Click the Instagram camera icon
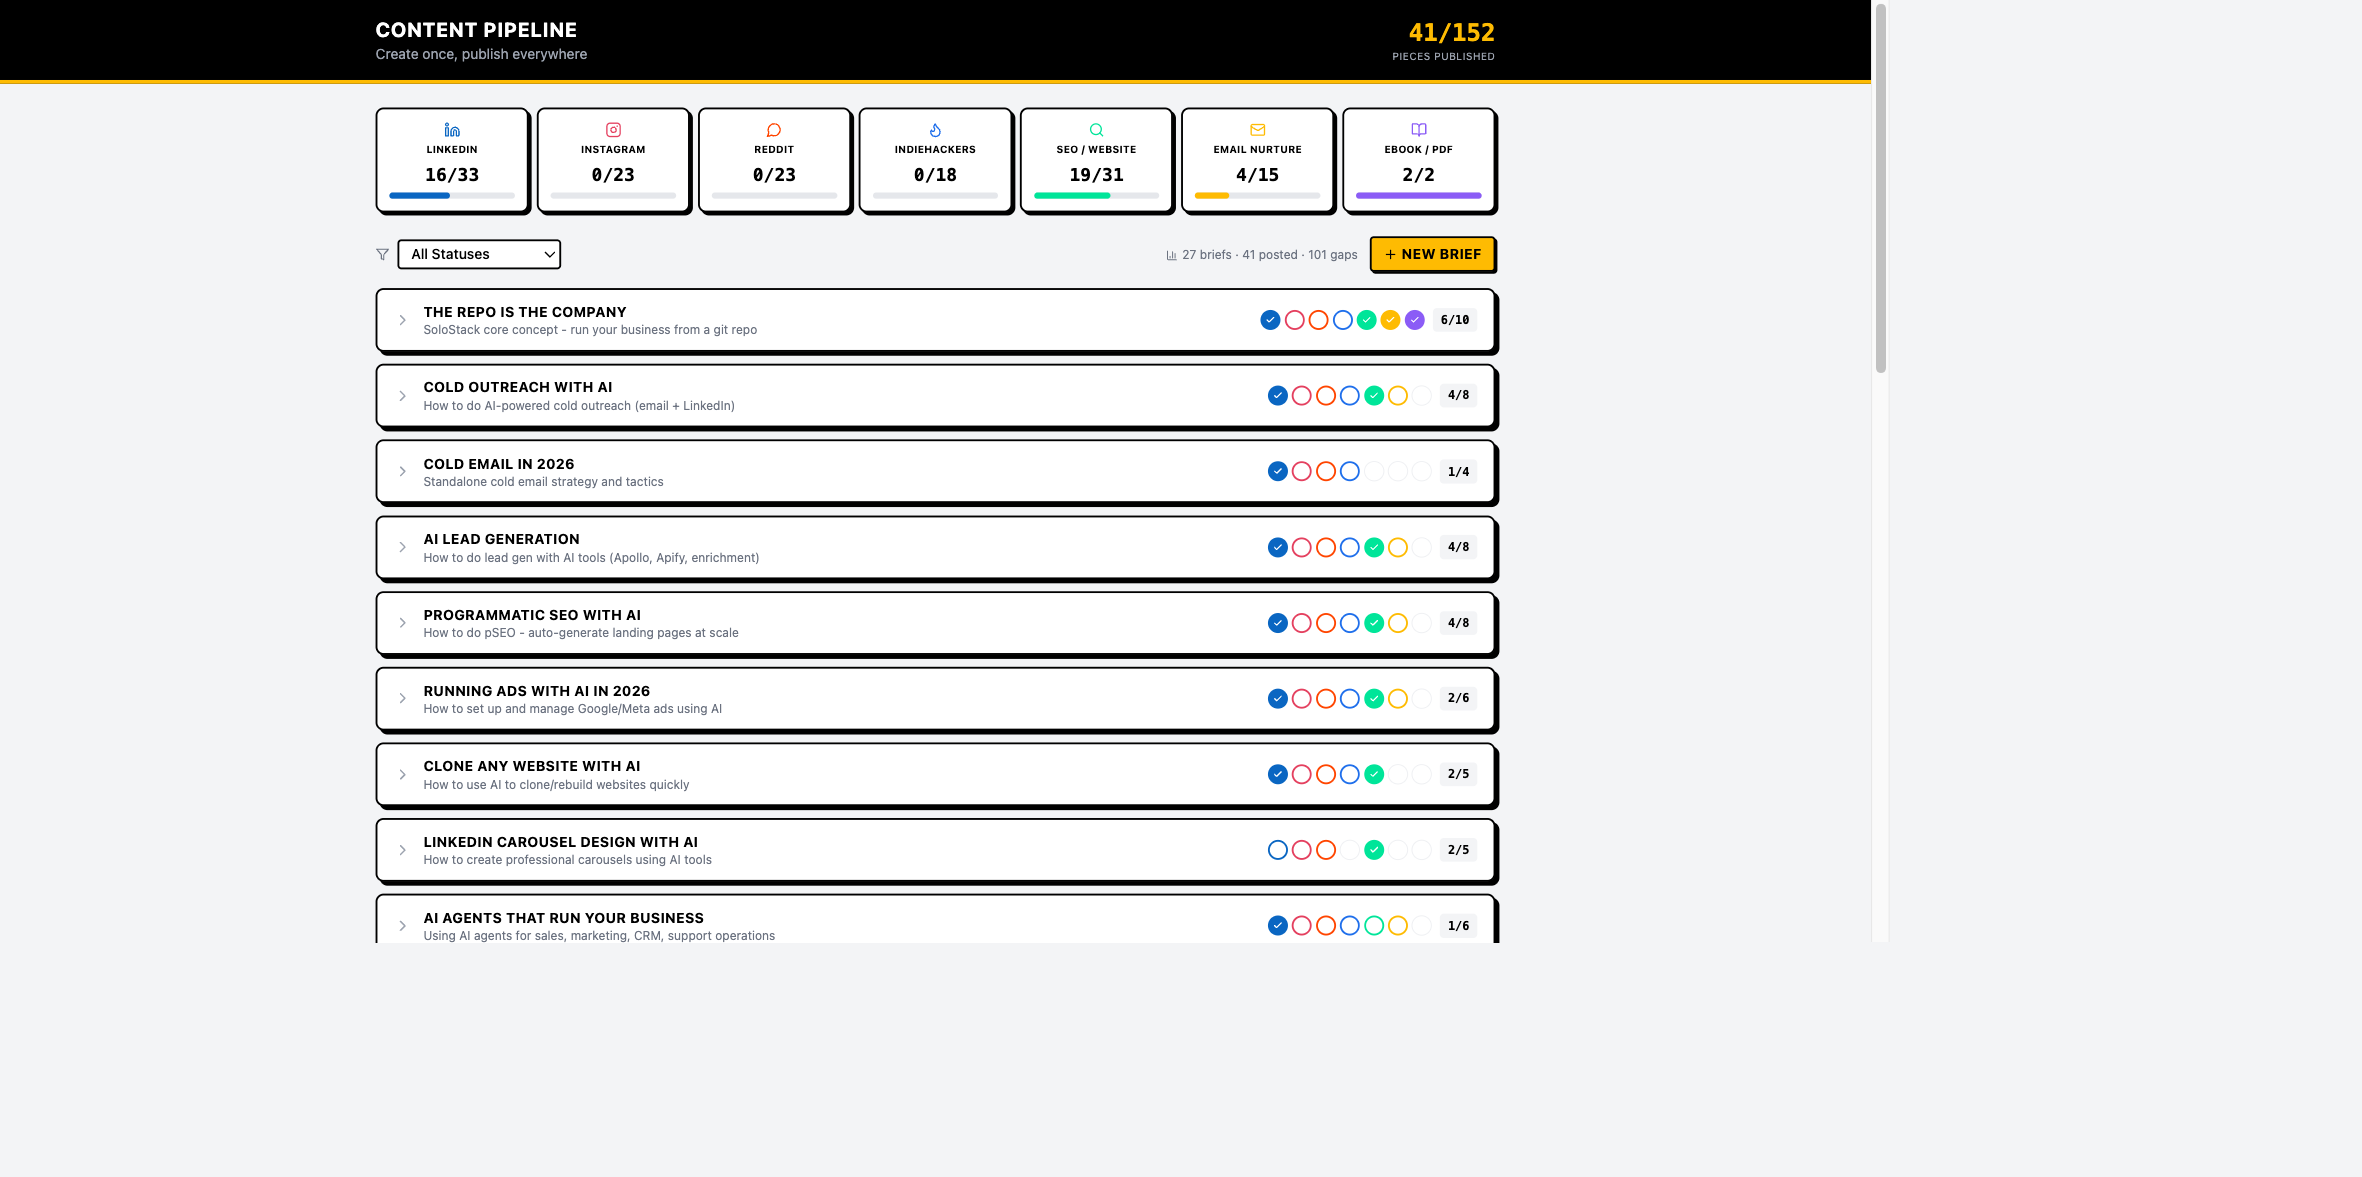Screen dimensions: 2362x1177 [x=612, y=129]
